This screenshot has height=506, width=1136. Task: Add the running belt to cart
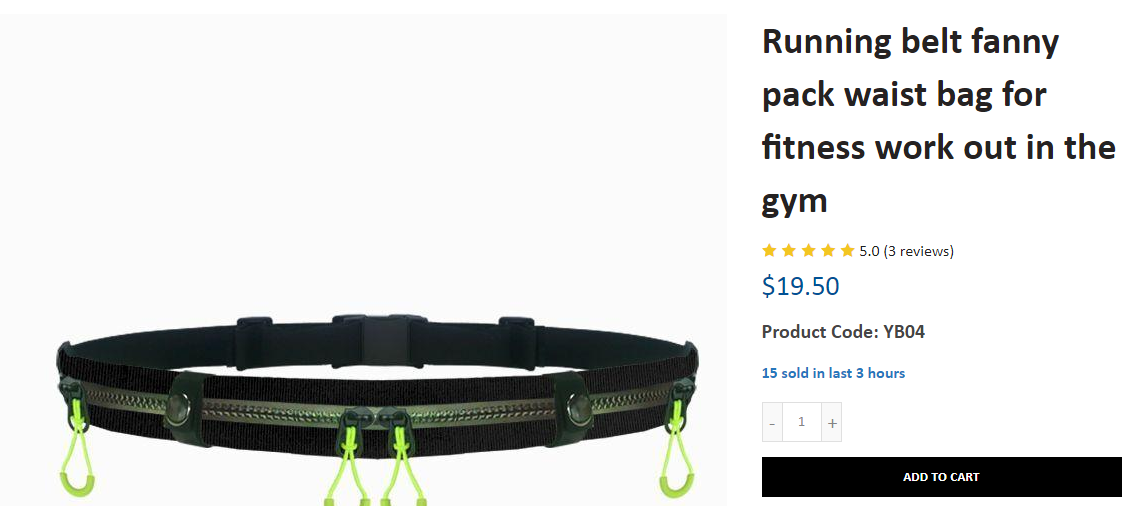pos(941,477)
